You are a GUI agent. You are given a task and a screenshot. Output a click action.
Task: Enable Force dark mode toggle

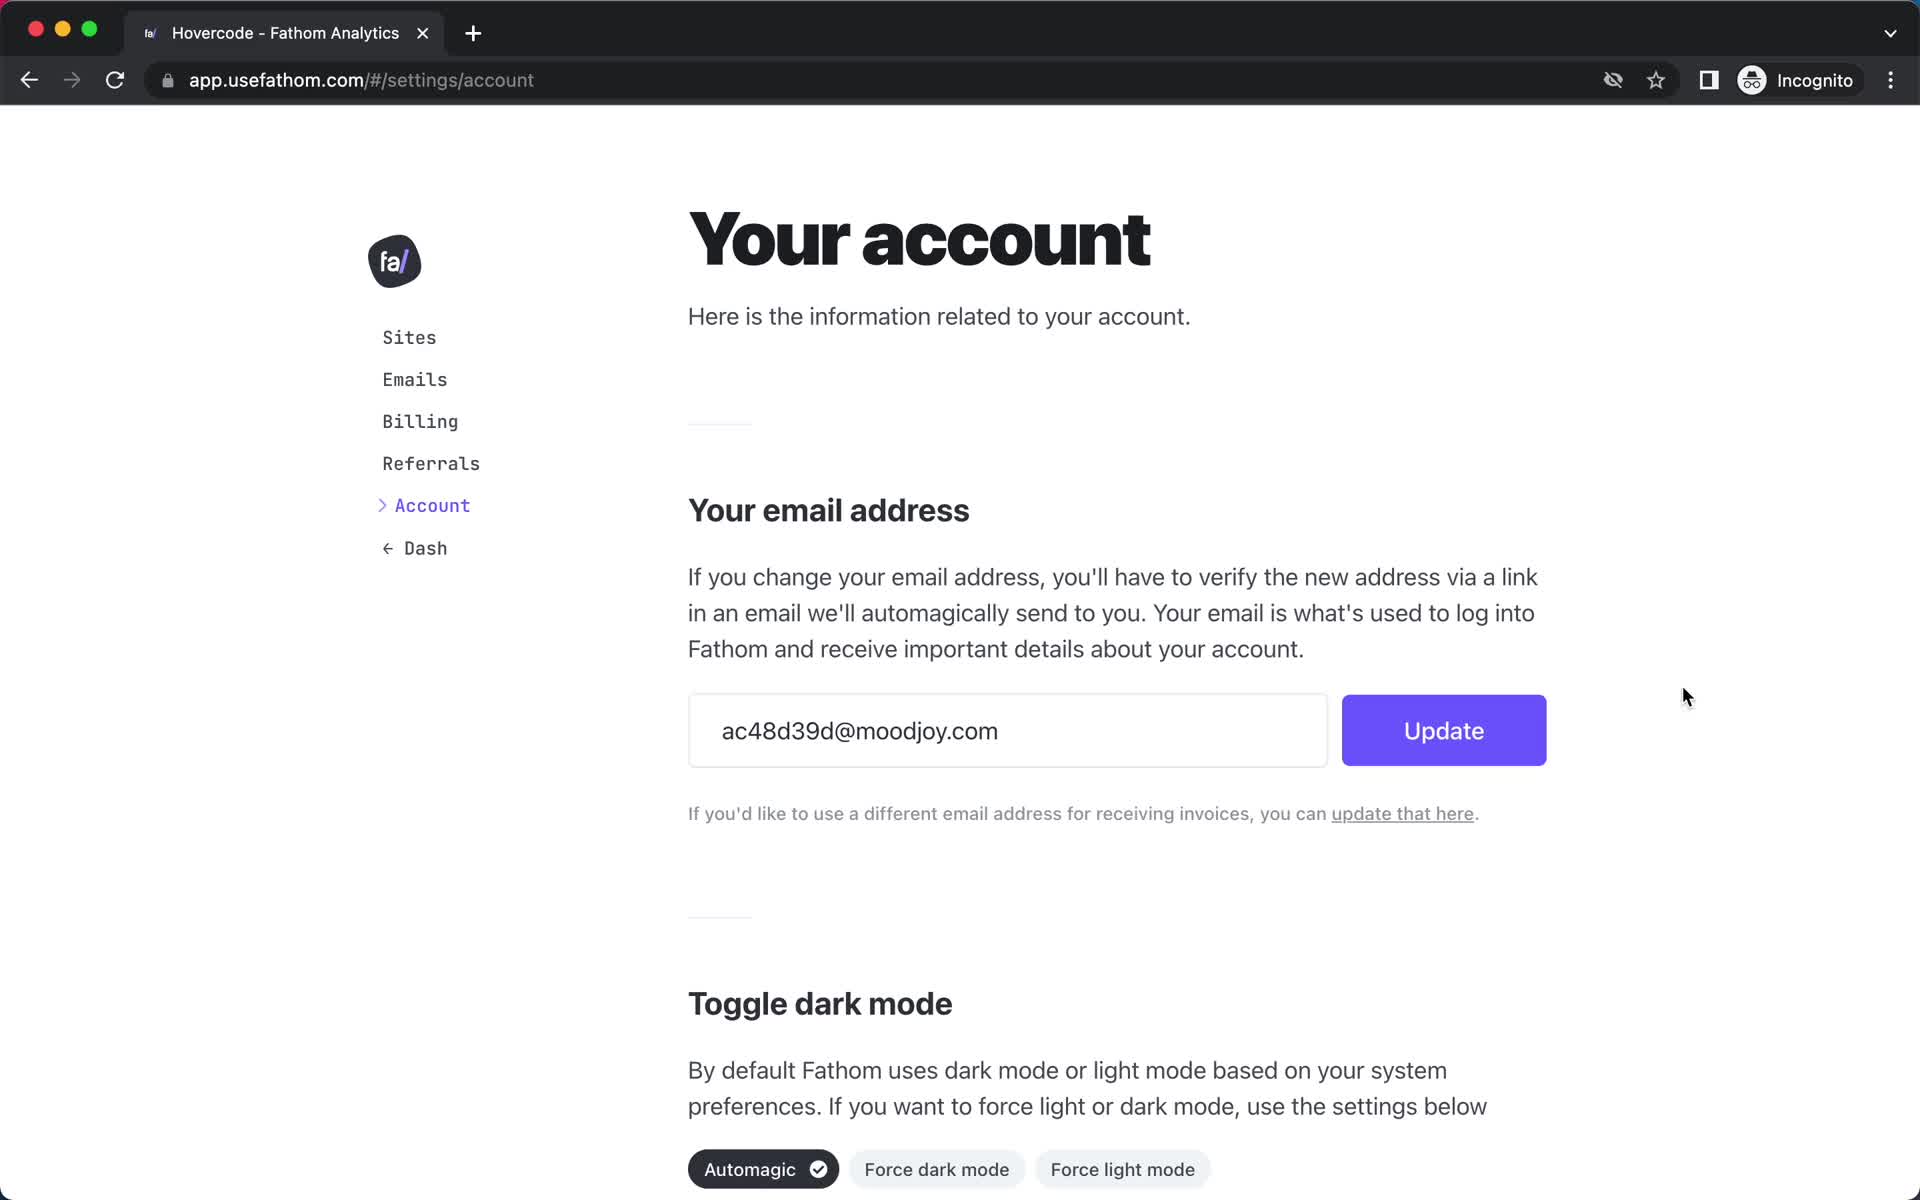tap(937, 1170)
